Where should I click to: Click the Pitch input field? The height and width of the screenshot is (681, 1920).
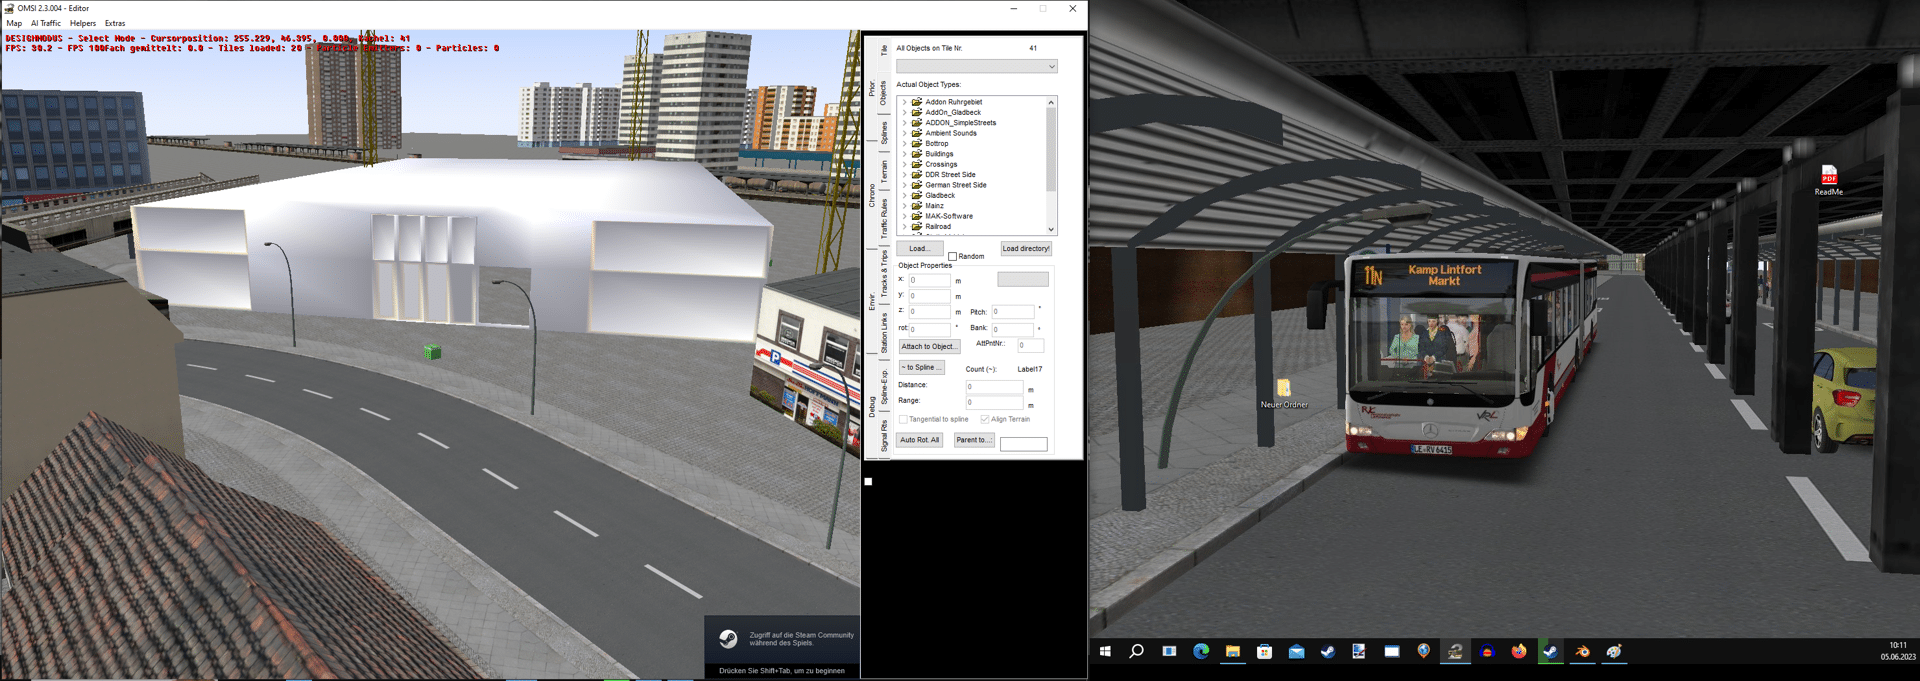coord(1012,312)
